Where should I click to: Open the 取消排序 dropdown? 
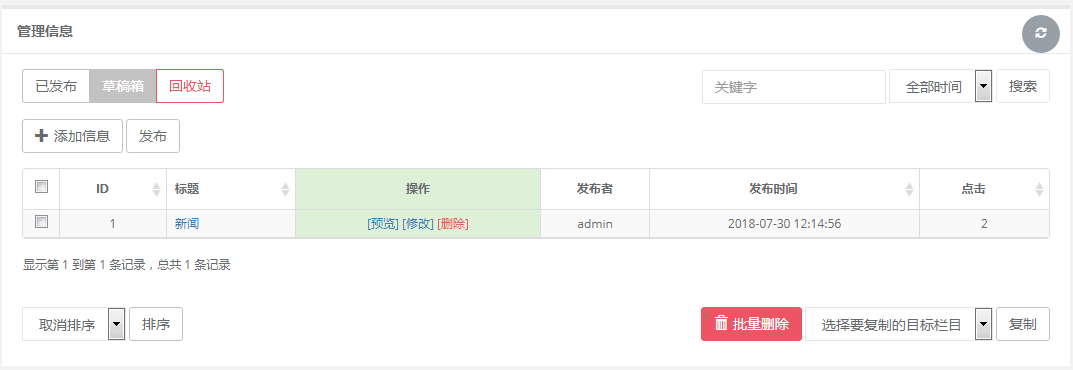pos(74,324)
